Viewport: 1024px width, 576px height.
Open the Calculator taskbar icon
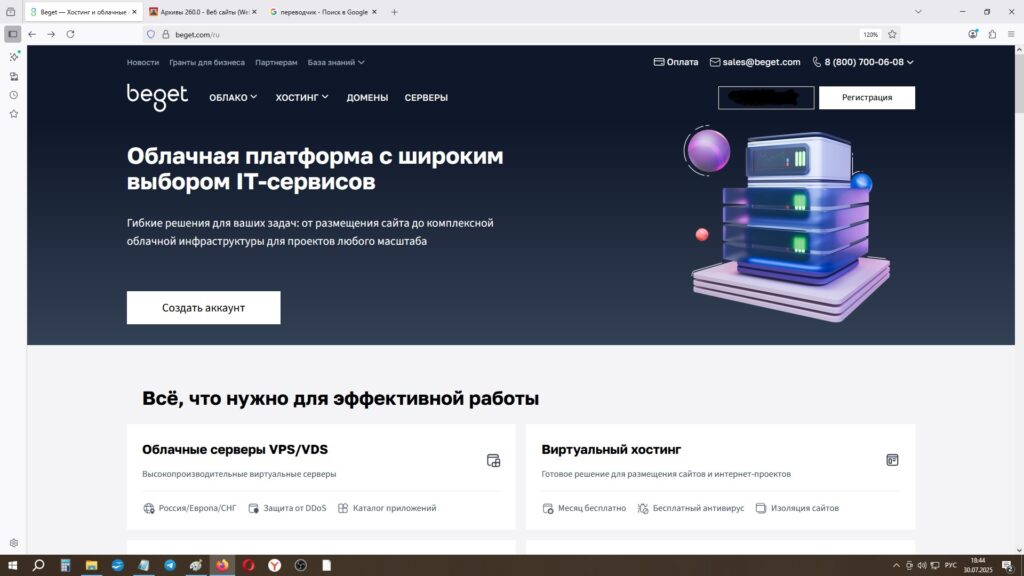pyautogui.click(x=65, y=565)
